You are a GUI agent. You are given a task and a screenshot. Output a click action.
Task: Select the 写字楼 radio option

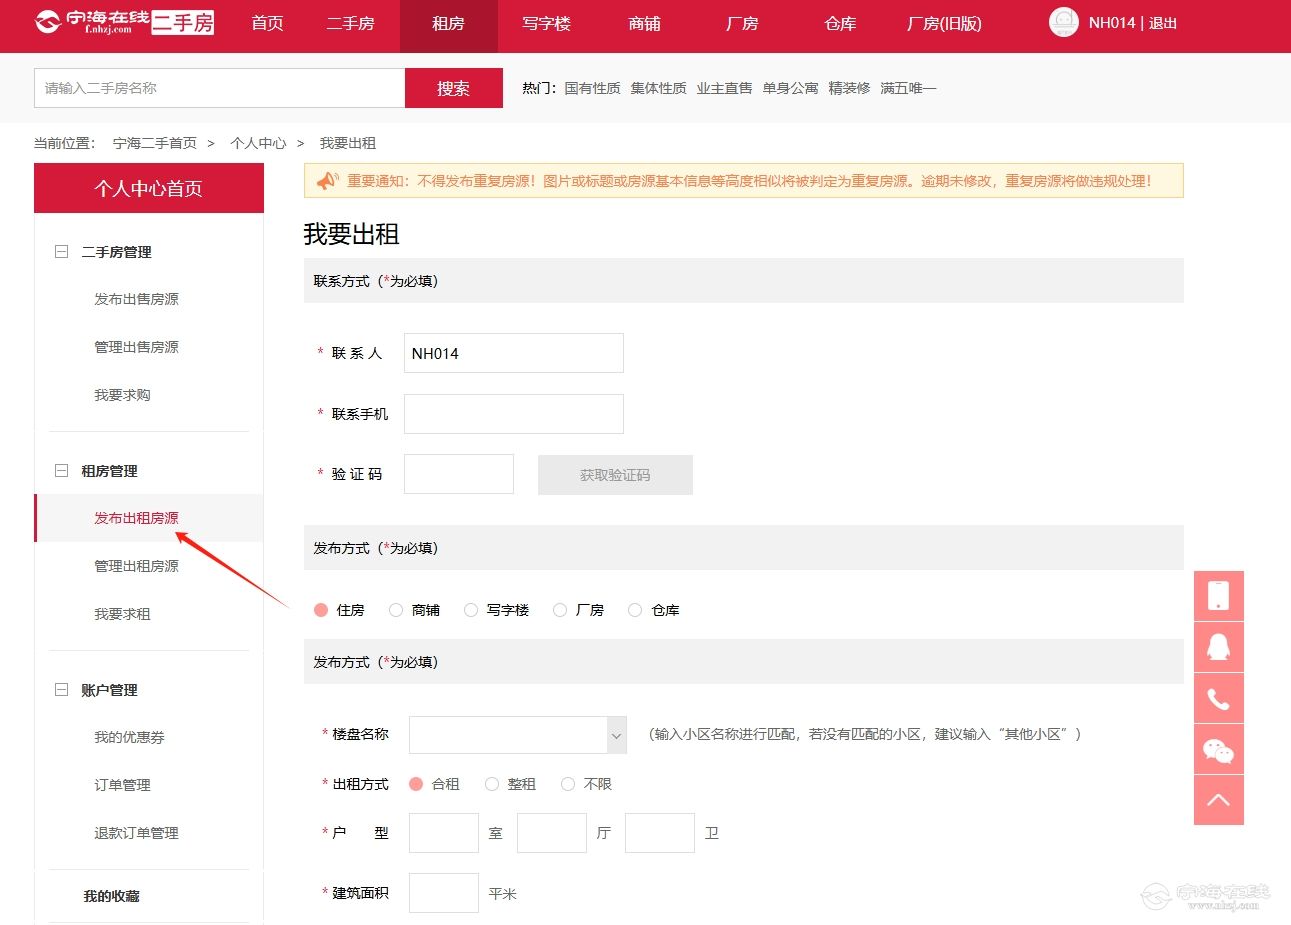pos(471,610)
